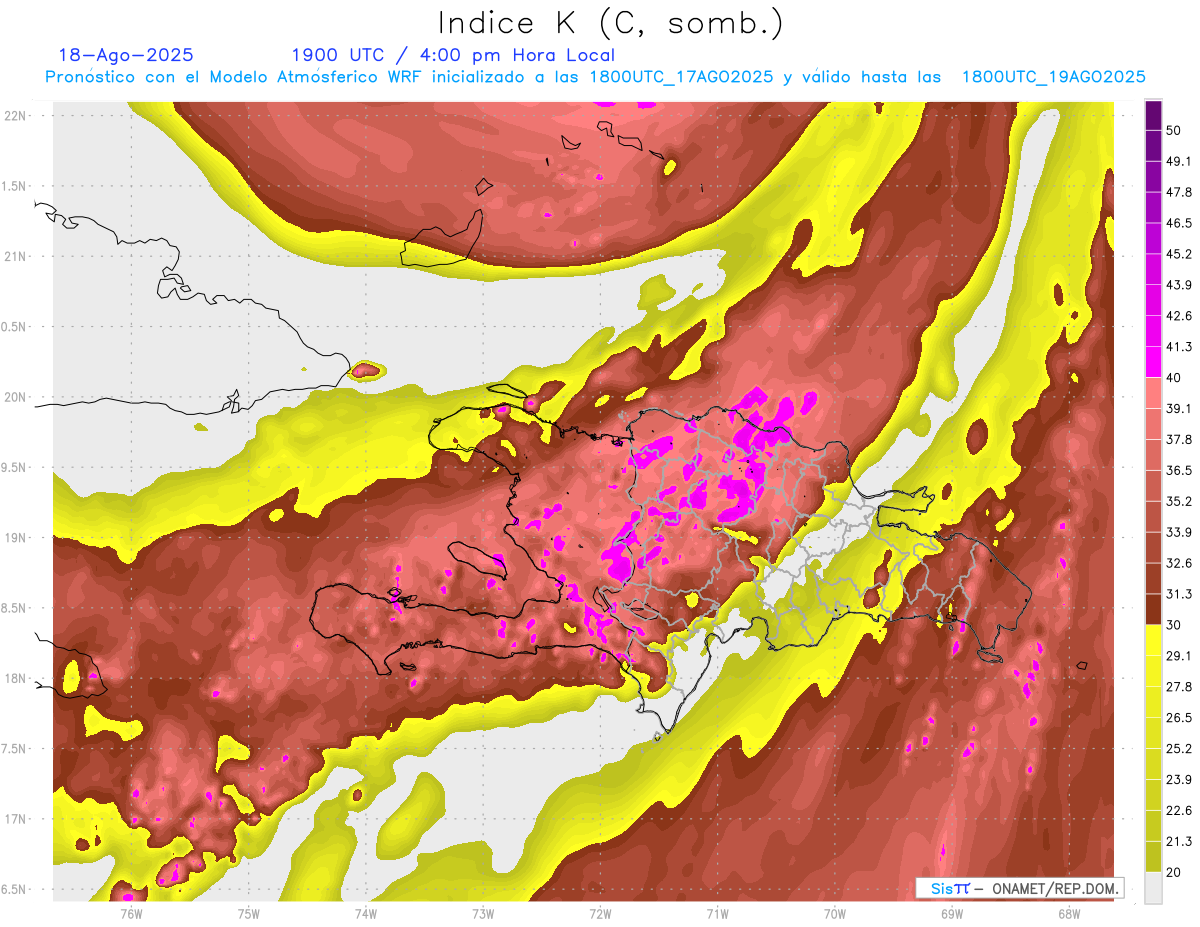Click the pink legend band between 39.1 and 40
Image resolution: width=1200 pixels, height=927 pixels.
coord(1153,393)
